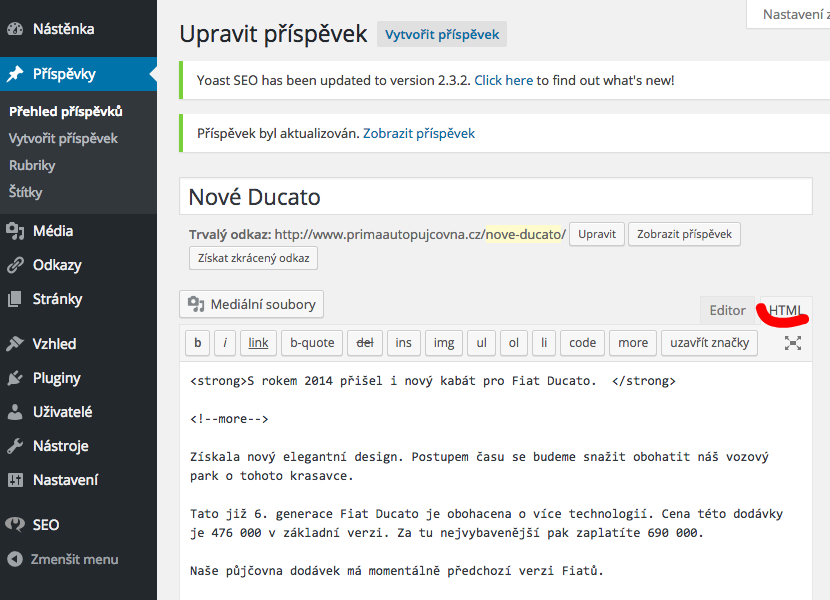Open the SEO menu

click(x=78, y=525)
